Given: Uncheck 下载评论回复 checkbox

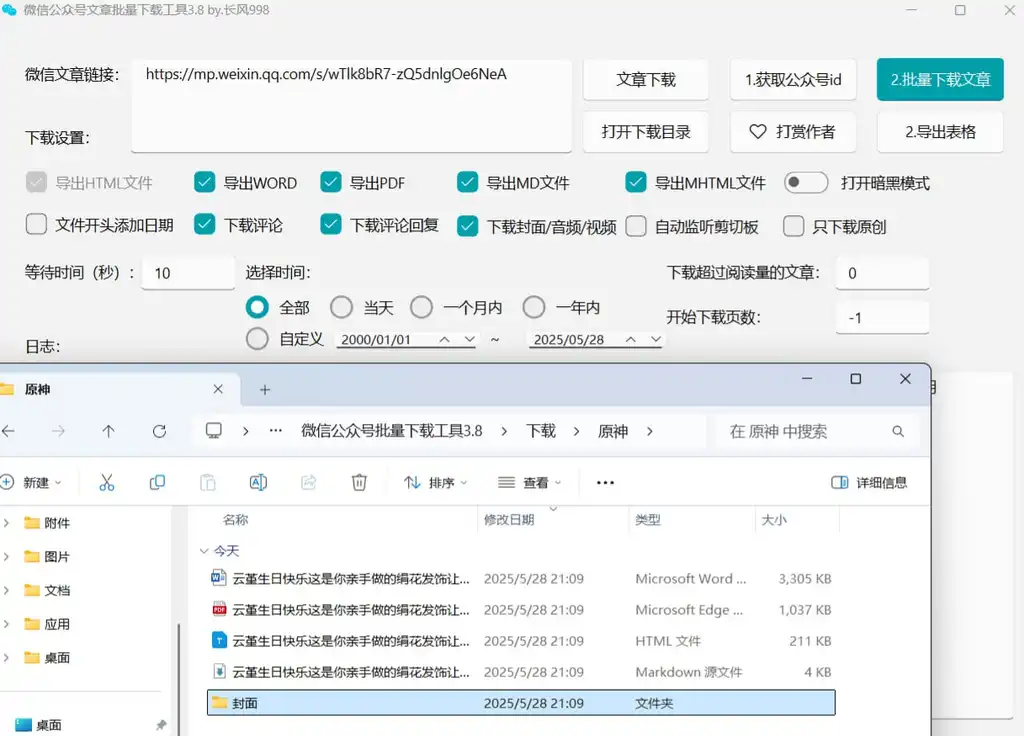Looking at the screenshot, I should tap(331, 225).
